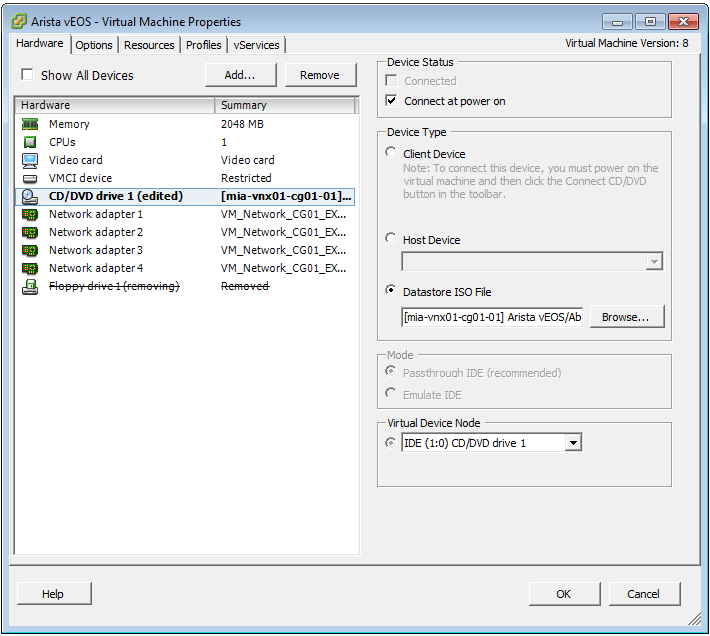Switch to the Options tab
The image size is (710, 636).
coord(94,45)
